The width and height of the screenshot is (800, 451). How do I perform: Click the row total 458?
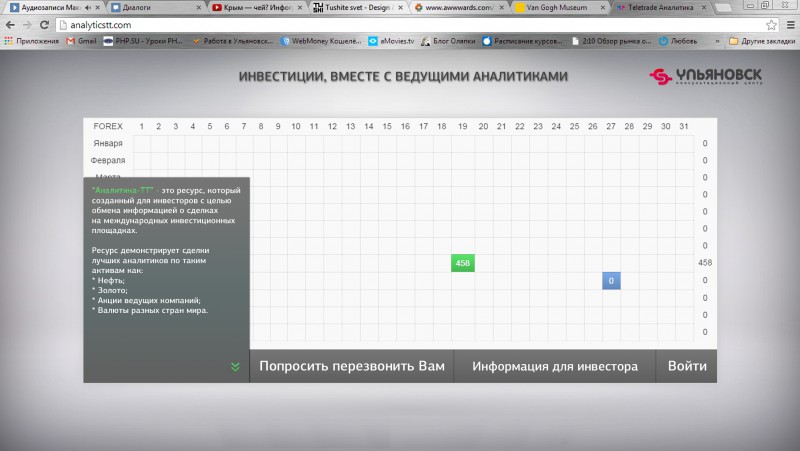tap(705, 263)
